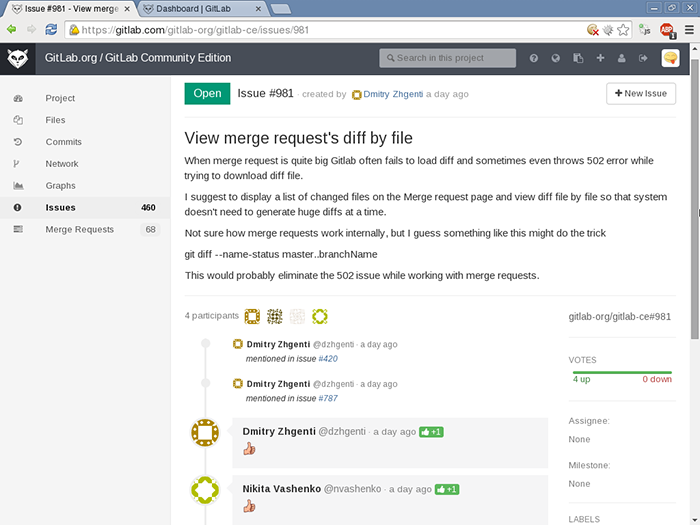
Task: Click GitLab.org / GitLab Community Edition title
Action: coord(138,58)
